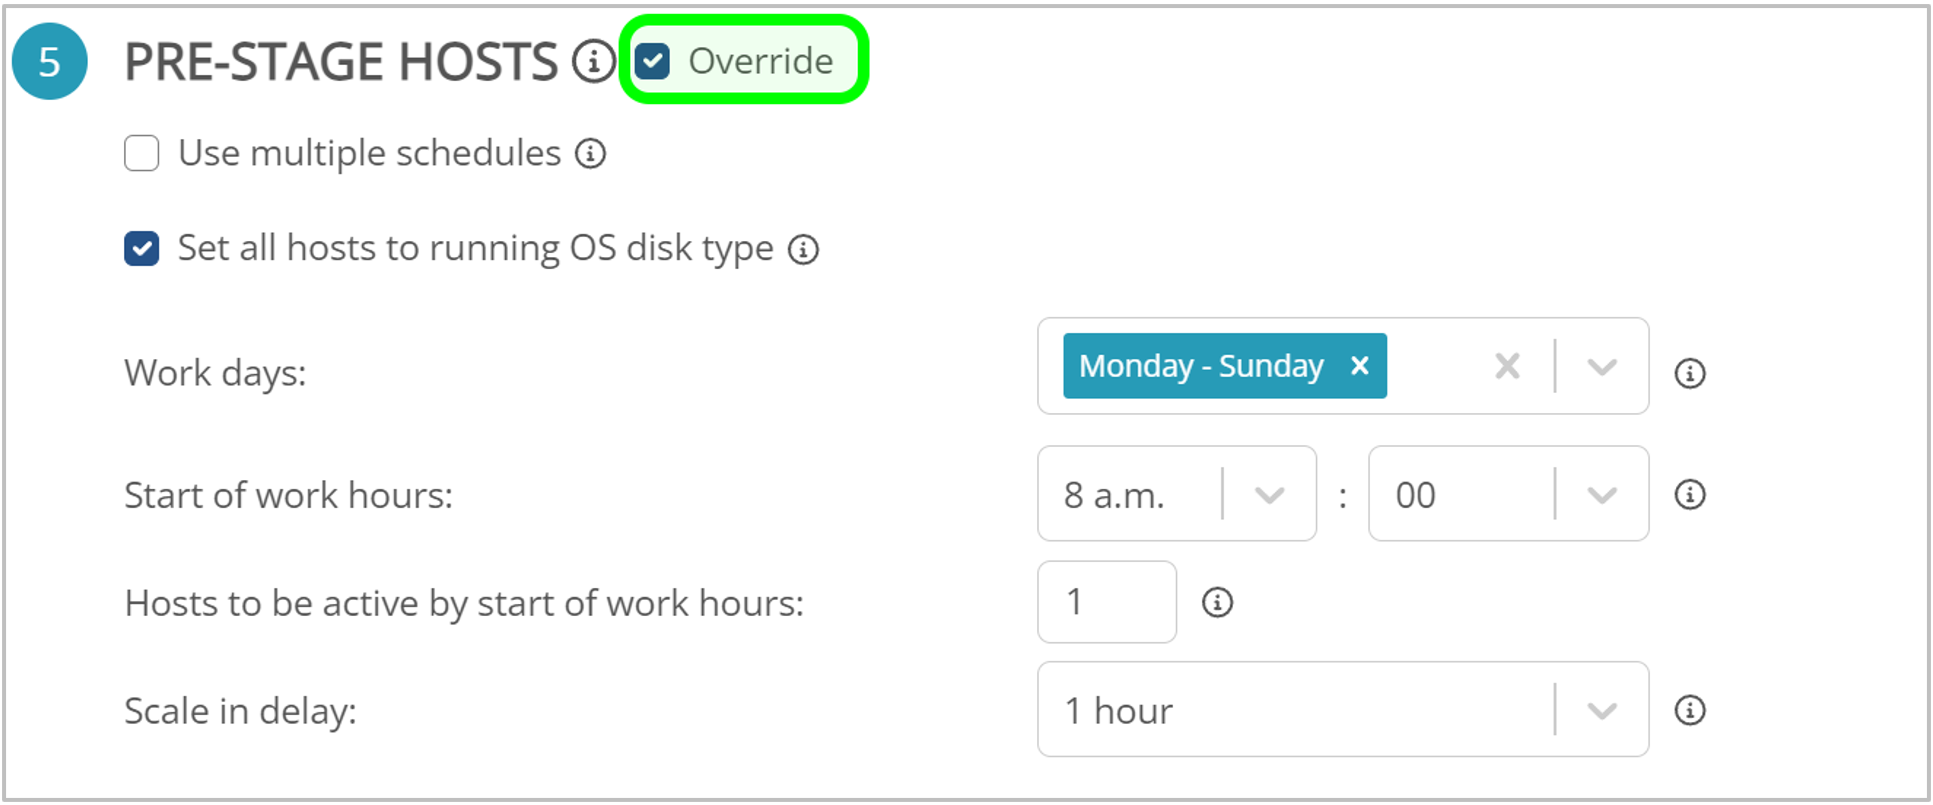The image size is (1933, 805).
Task: Expand the Work days dropdown arrow
Action: [x=1601, y=367]
